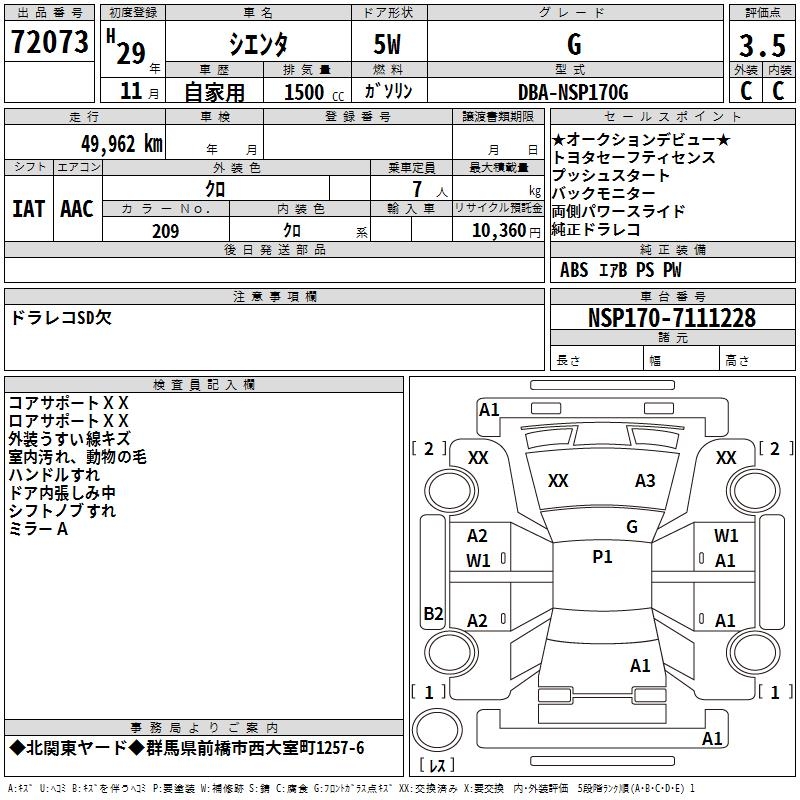Select the color number 209
The image size is (800, 800).
165,231
